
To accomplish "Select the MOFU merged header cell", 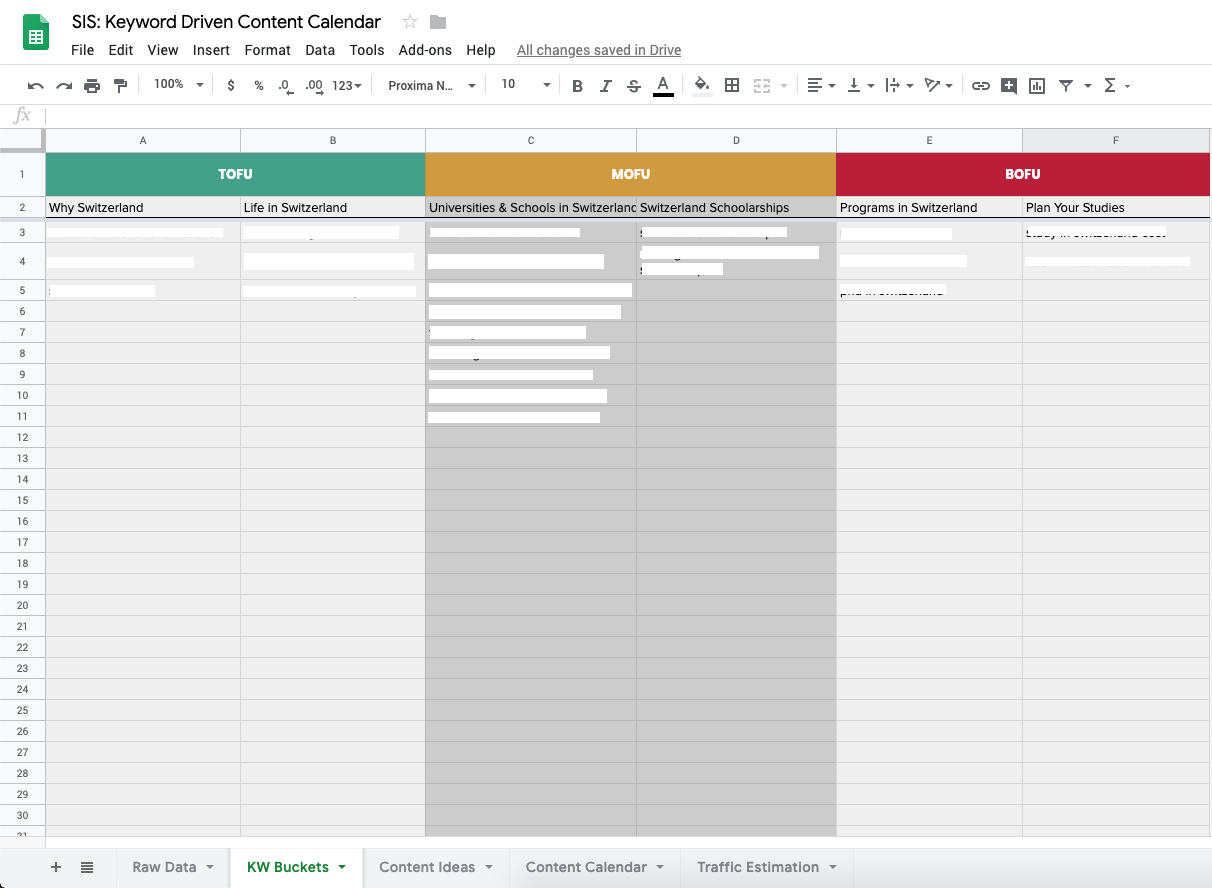I will coord(631,174).
